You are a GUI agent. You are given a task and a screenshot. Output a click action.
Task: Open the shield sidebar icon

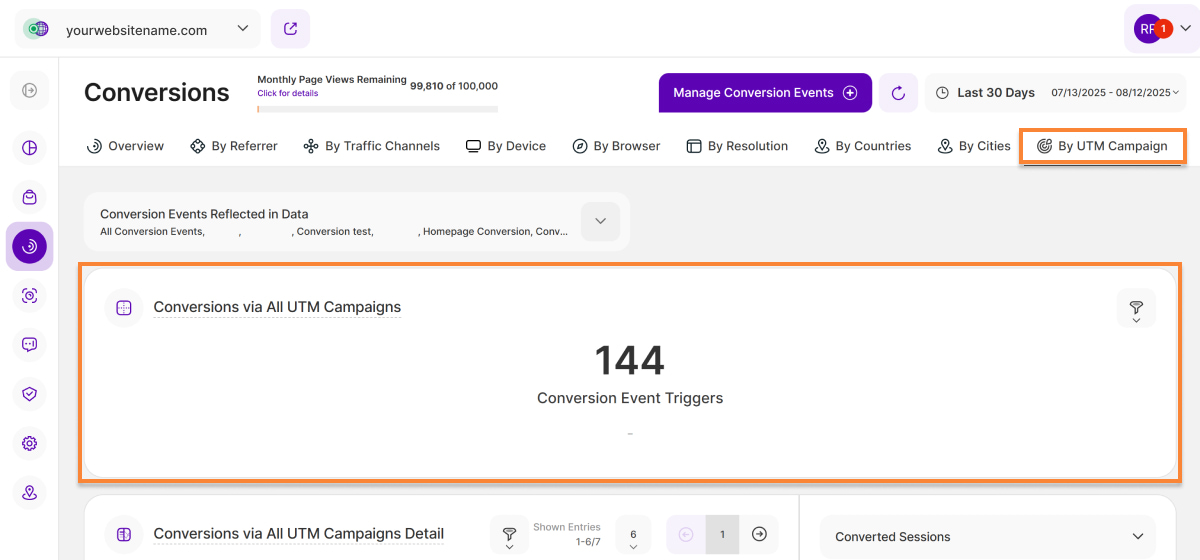pyautogui.click(x=30, y=394)
